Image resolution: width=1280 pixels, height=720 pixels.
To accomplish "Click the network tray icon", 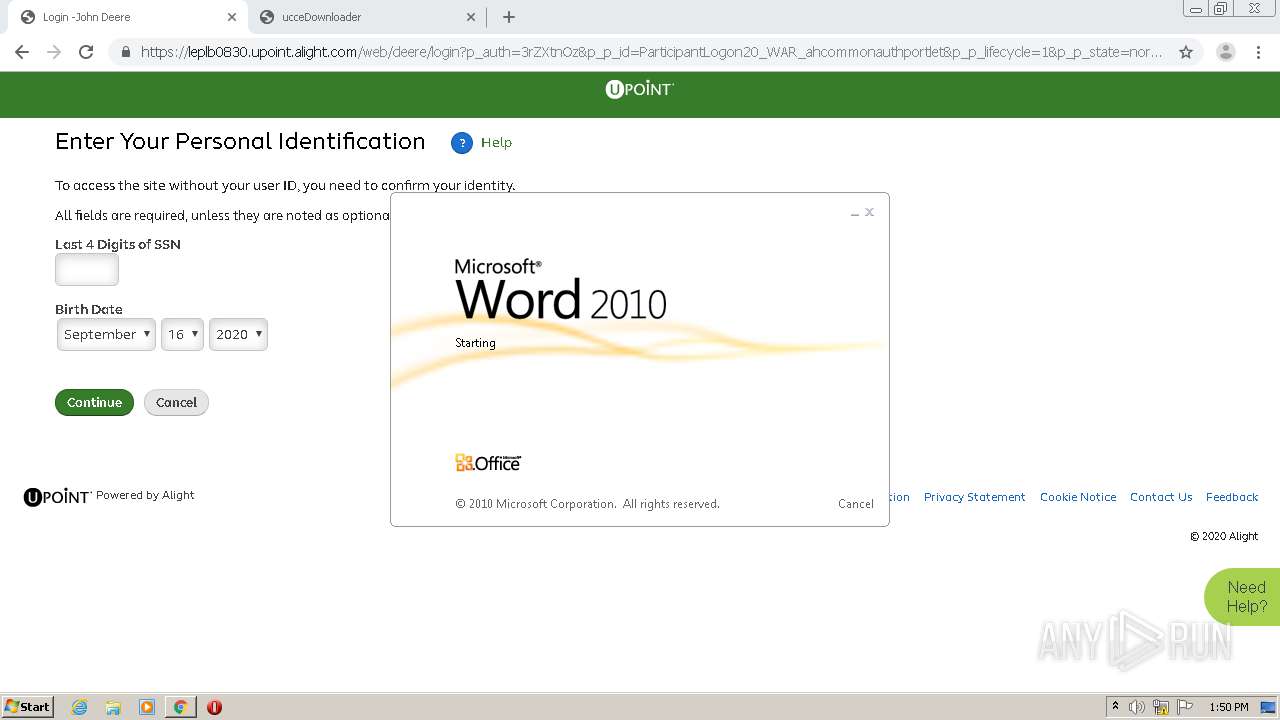I will (x=1161, y=707).
